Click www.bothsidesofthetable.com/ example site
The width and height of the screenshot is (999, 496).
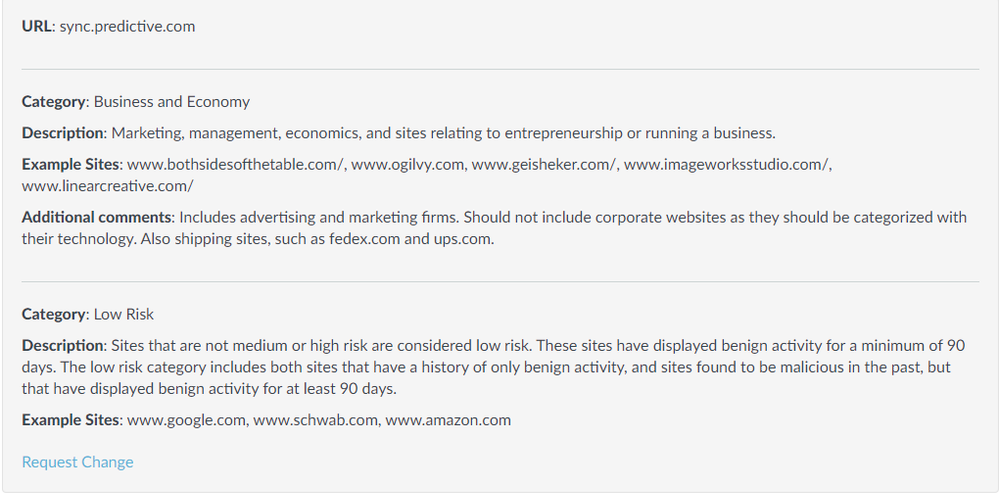[236, 165]
